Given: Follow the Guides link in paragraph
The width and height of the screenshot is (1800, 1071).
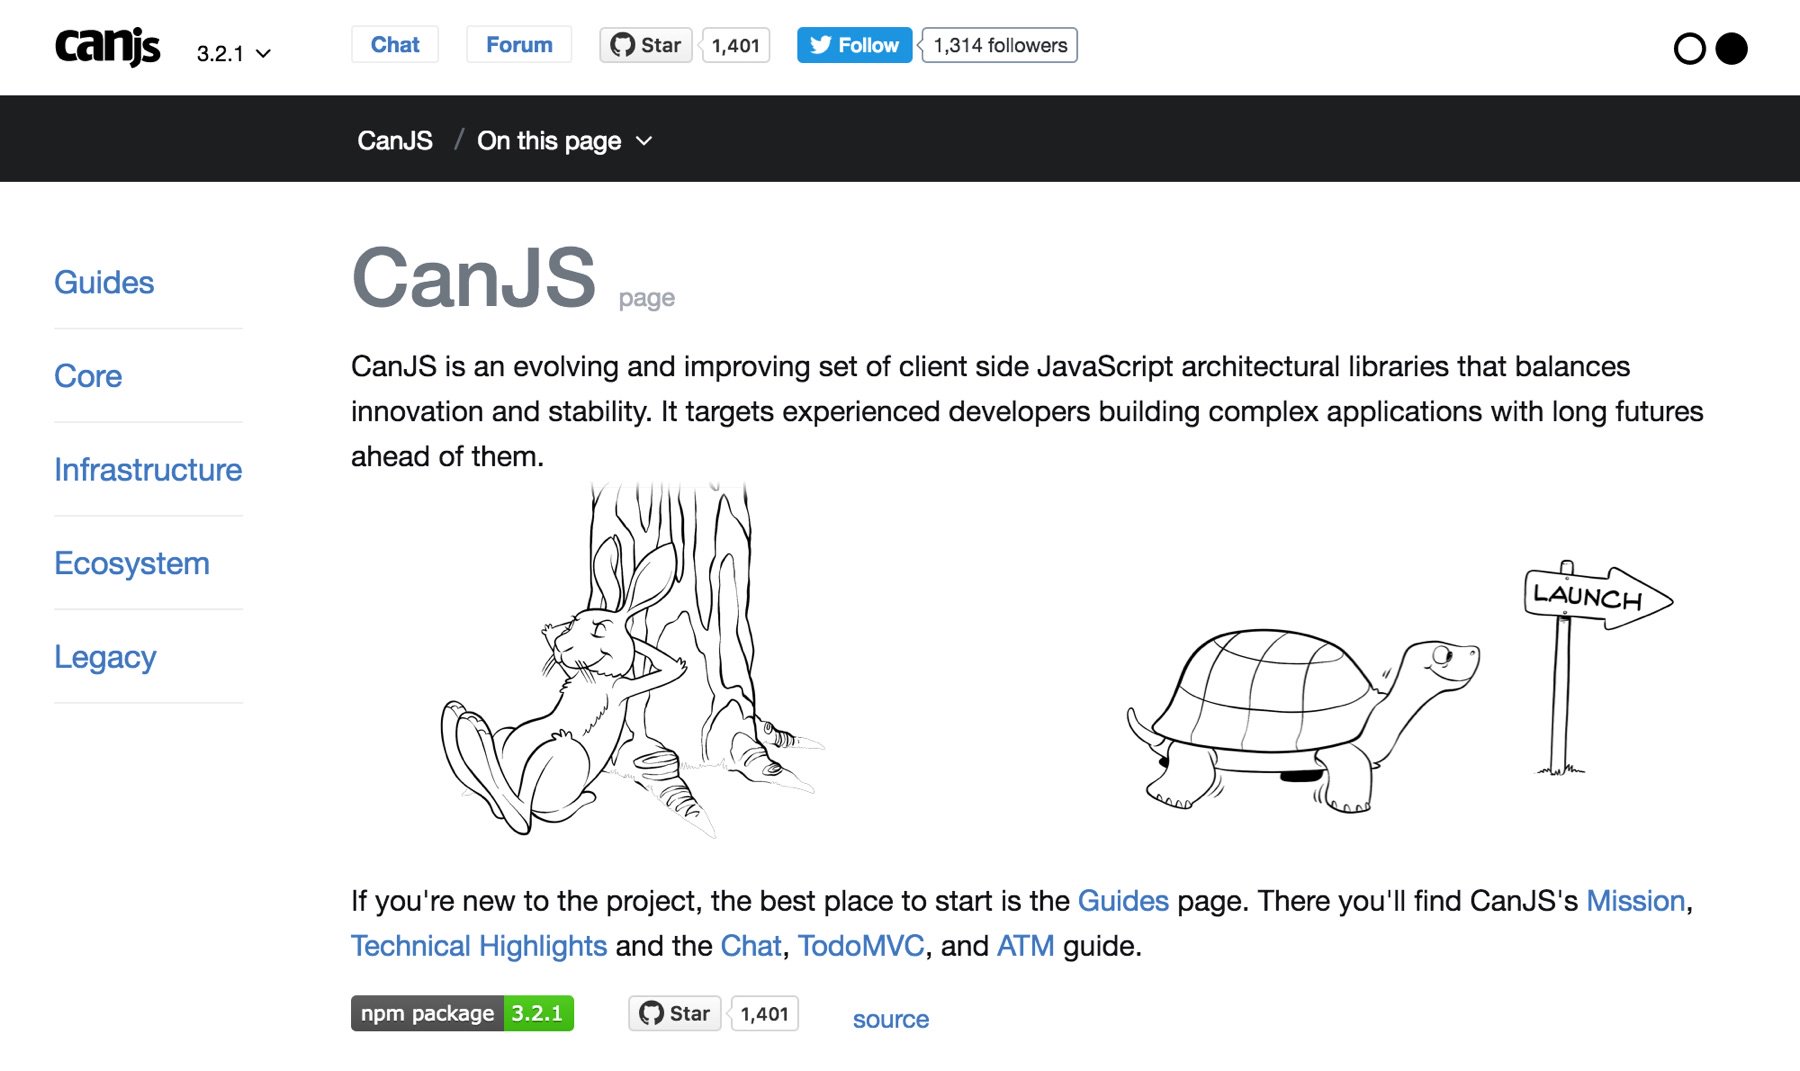Looking at the screenshot, I should tap(1123, 901).
